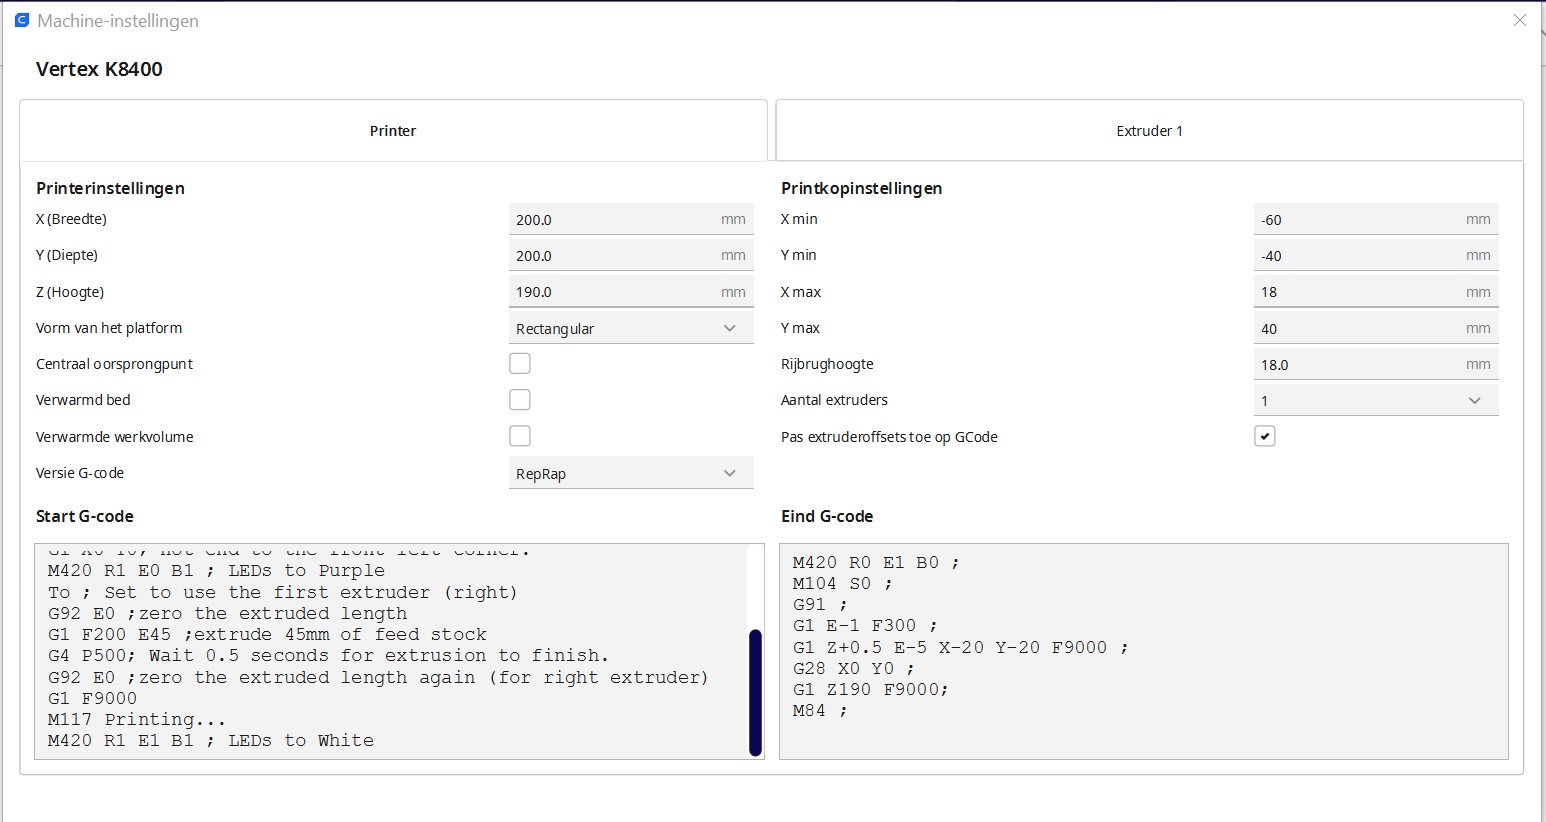This screenshot has height=822, width=1546.
Task: Open the Extruder 1 tab
Action: (1149, 130)
